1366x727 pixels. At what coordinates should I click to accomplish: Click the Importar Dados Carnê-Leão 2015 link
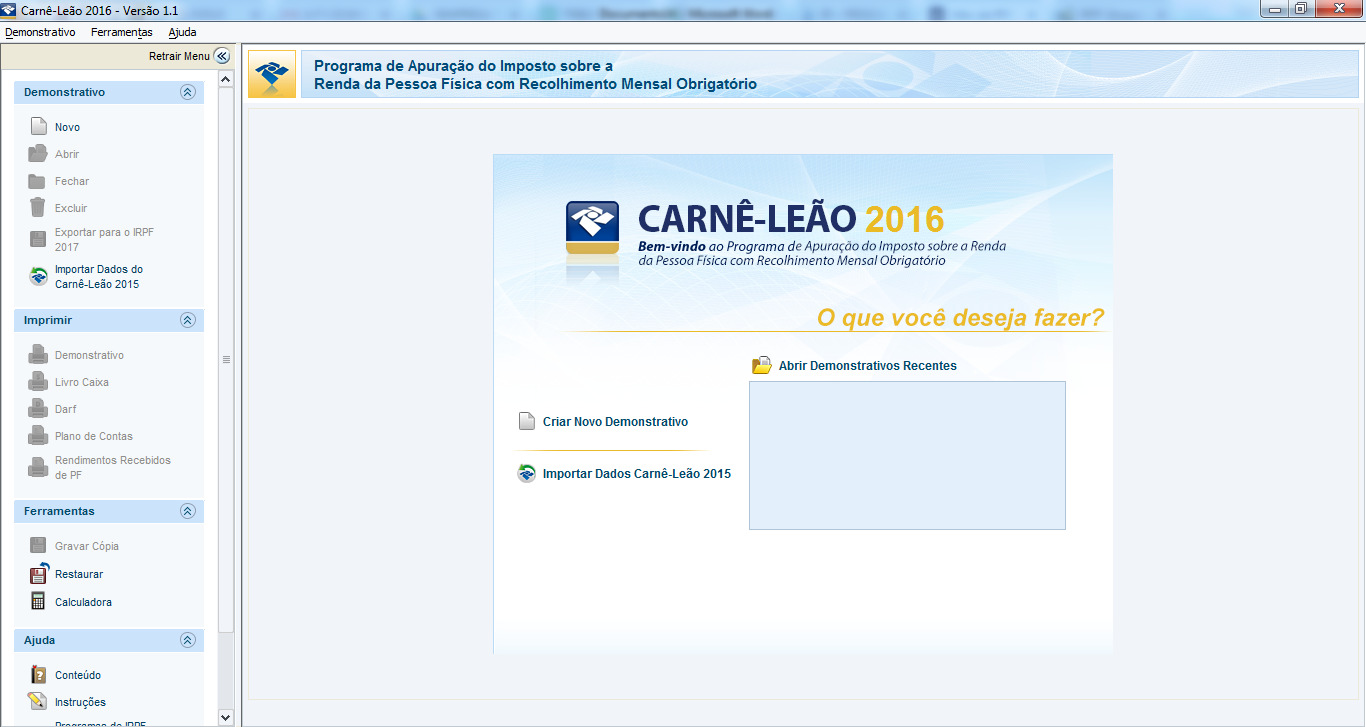637,474
